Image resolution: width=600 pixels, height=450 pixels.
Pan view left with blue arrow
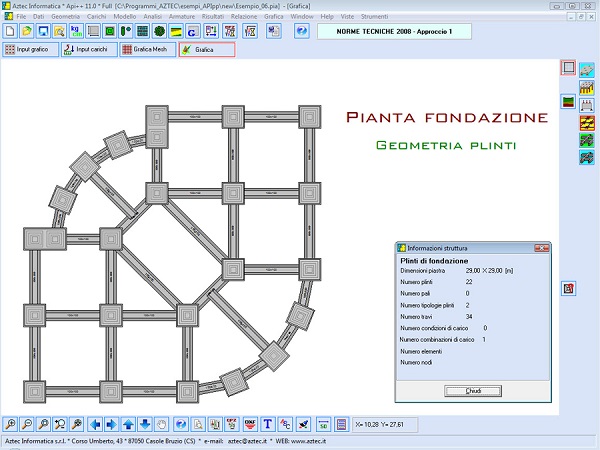[94, 423]
